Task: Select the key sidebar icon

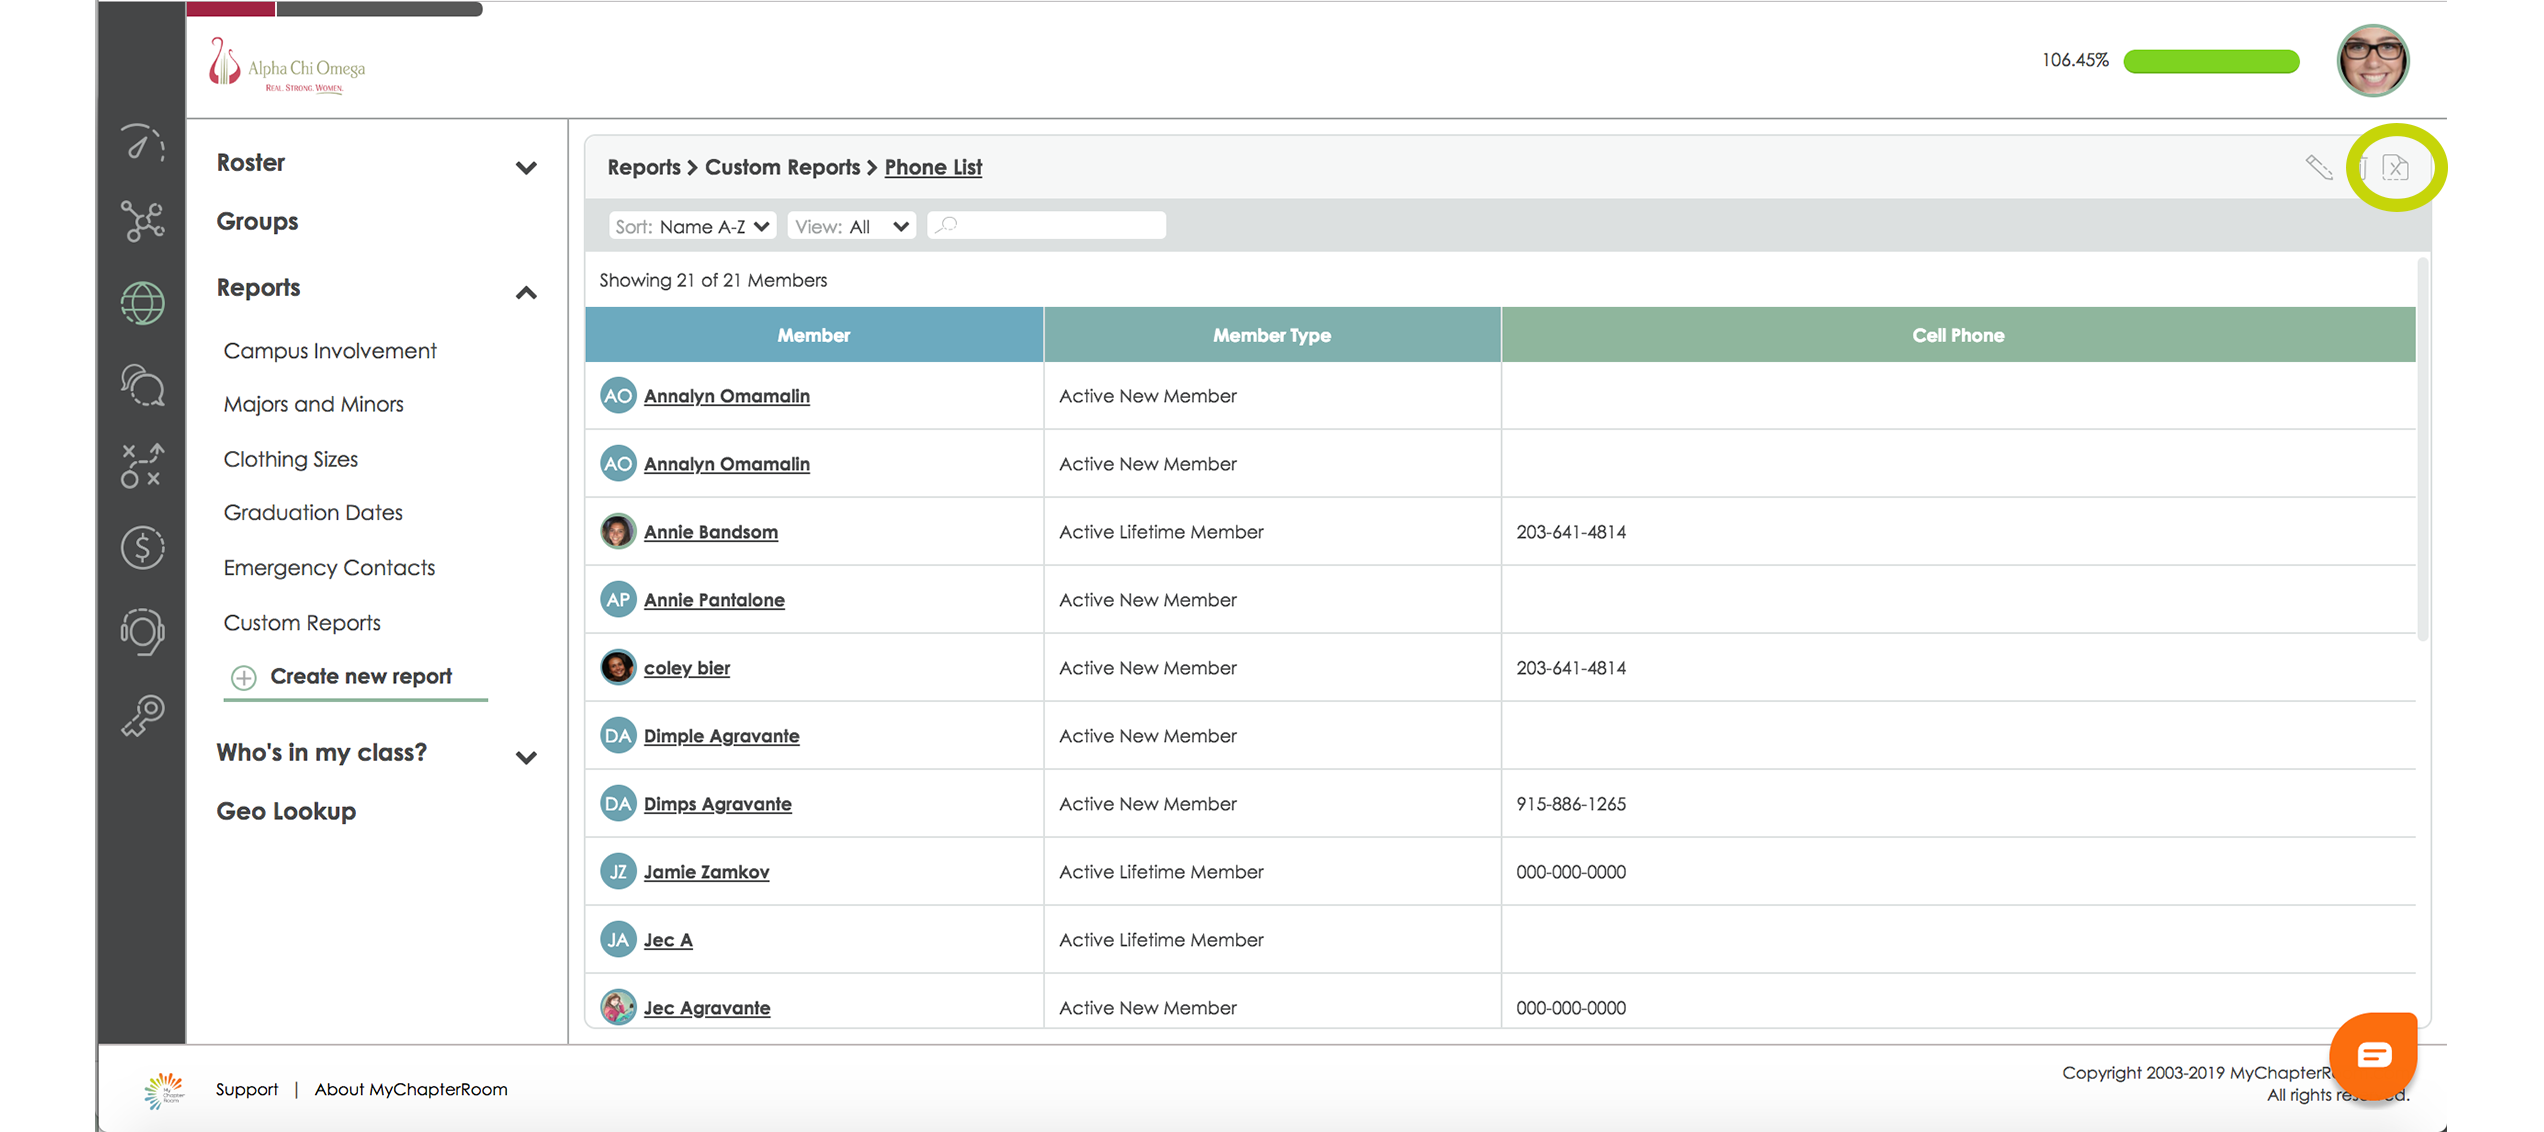Action: point(142,715)
